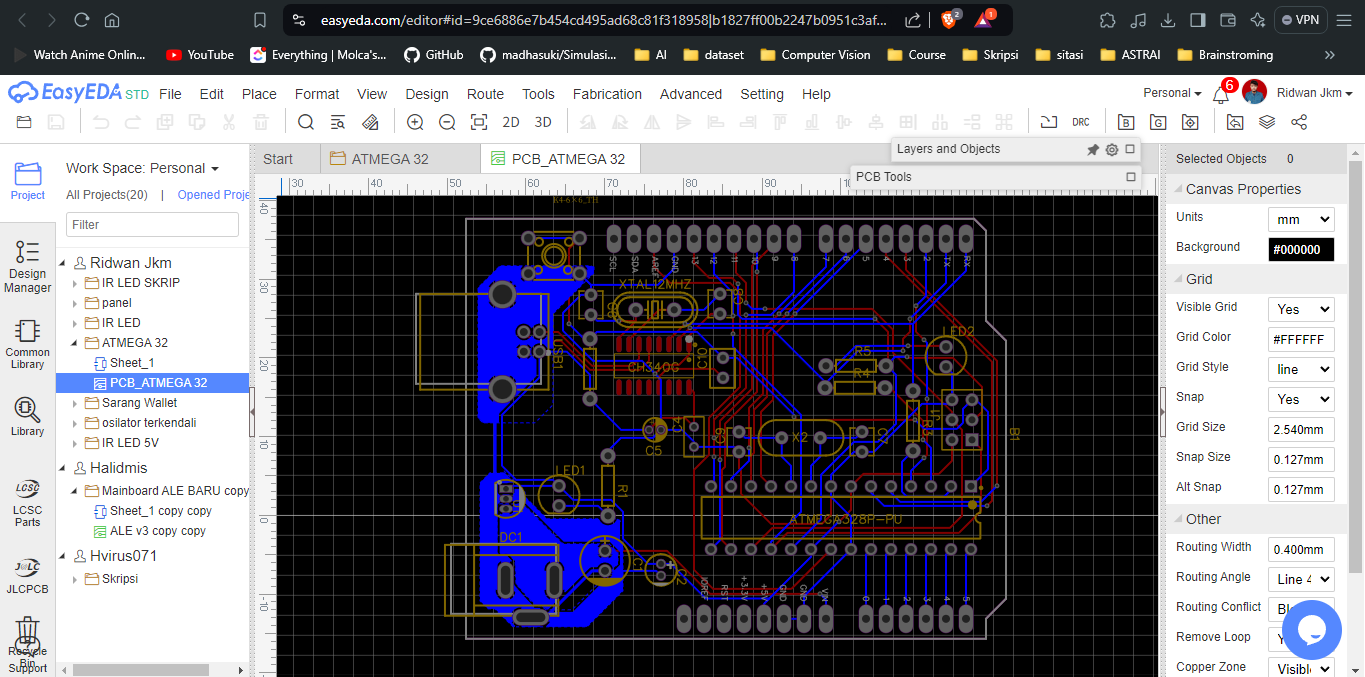The height and width of the screenshot is (677, 1365).
Task: Open Layers and Objects gear settings
Action: point(1111,149)
